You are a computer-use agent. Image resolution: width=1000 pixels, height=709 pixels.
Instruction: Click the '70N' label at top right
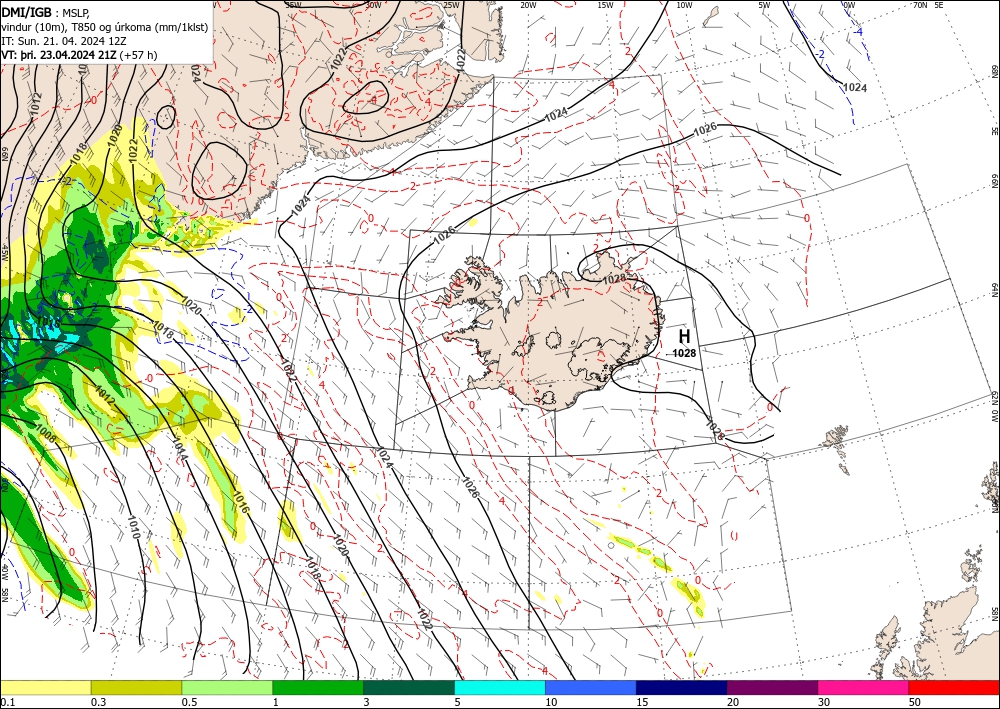[x=920, y=5]
